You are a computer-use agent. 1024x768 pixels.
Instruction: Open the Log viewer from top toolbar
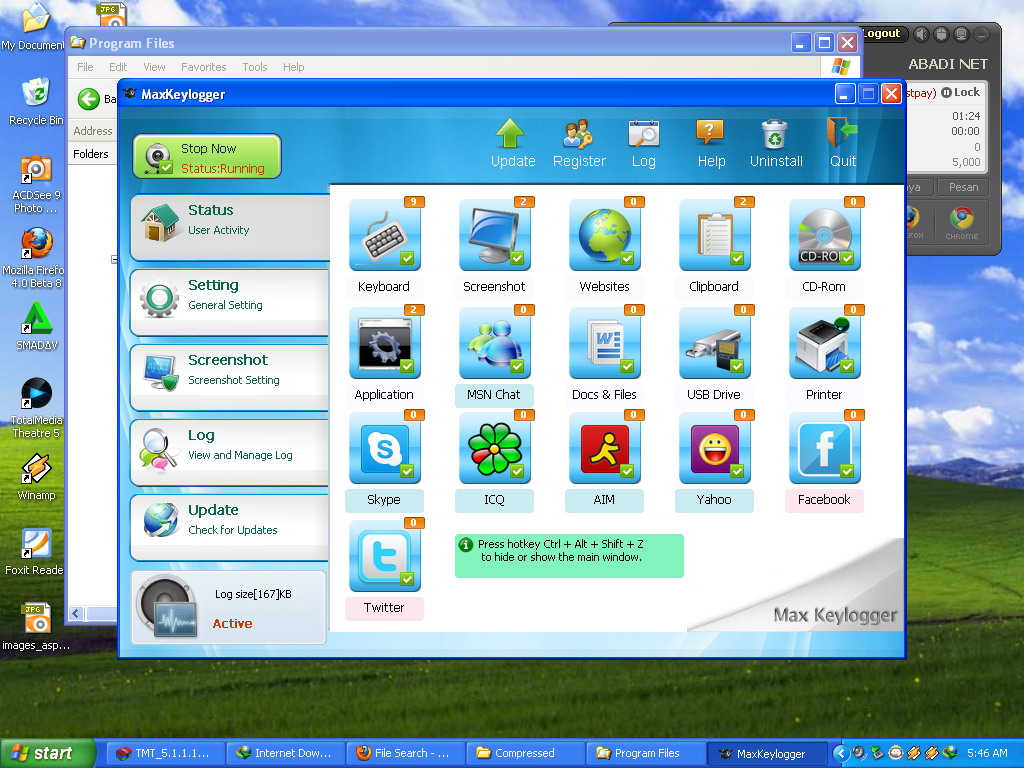(643, 143)
